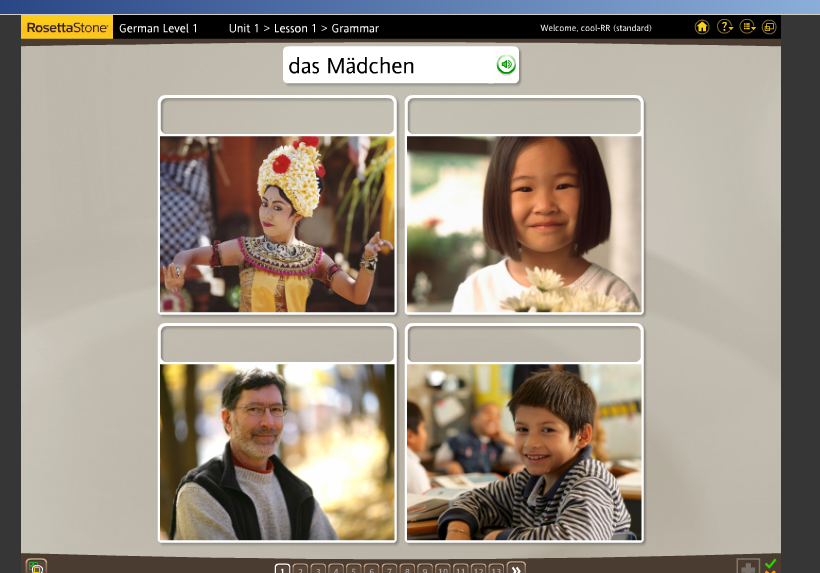
Task: Click the window resize icon in header
Action: (x=768, y=27)
